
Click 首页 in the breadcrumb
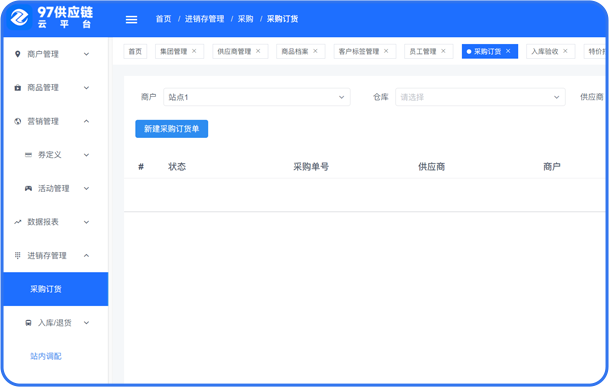click(x=164, y=19)
